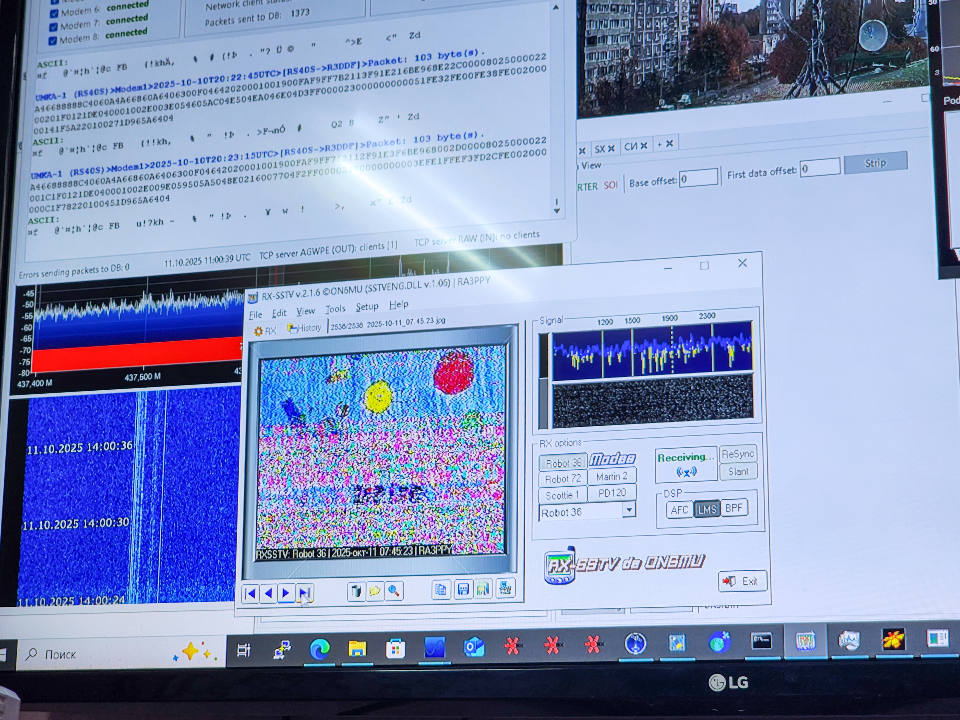Toggle the Modem 6 checkbox
The width and height of the screenshot is (960, 720).
click(54, 13)
